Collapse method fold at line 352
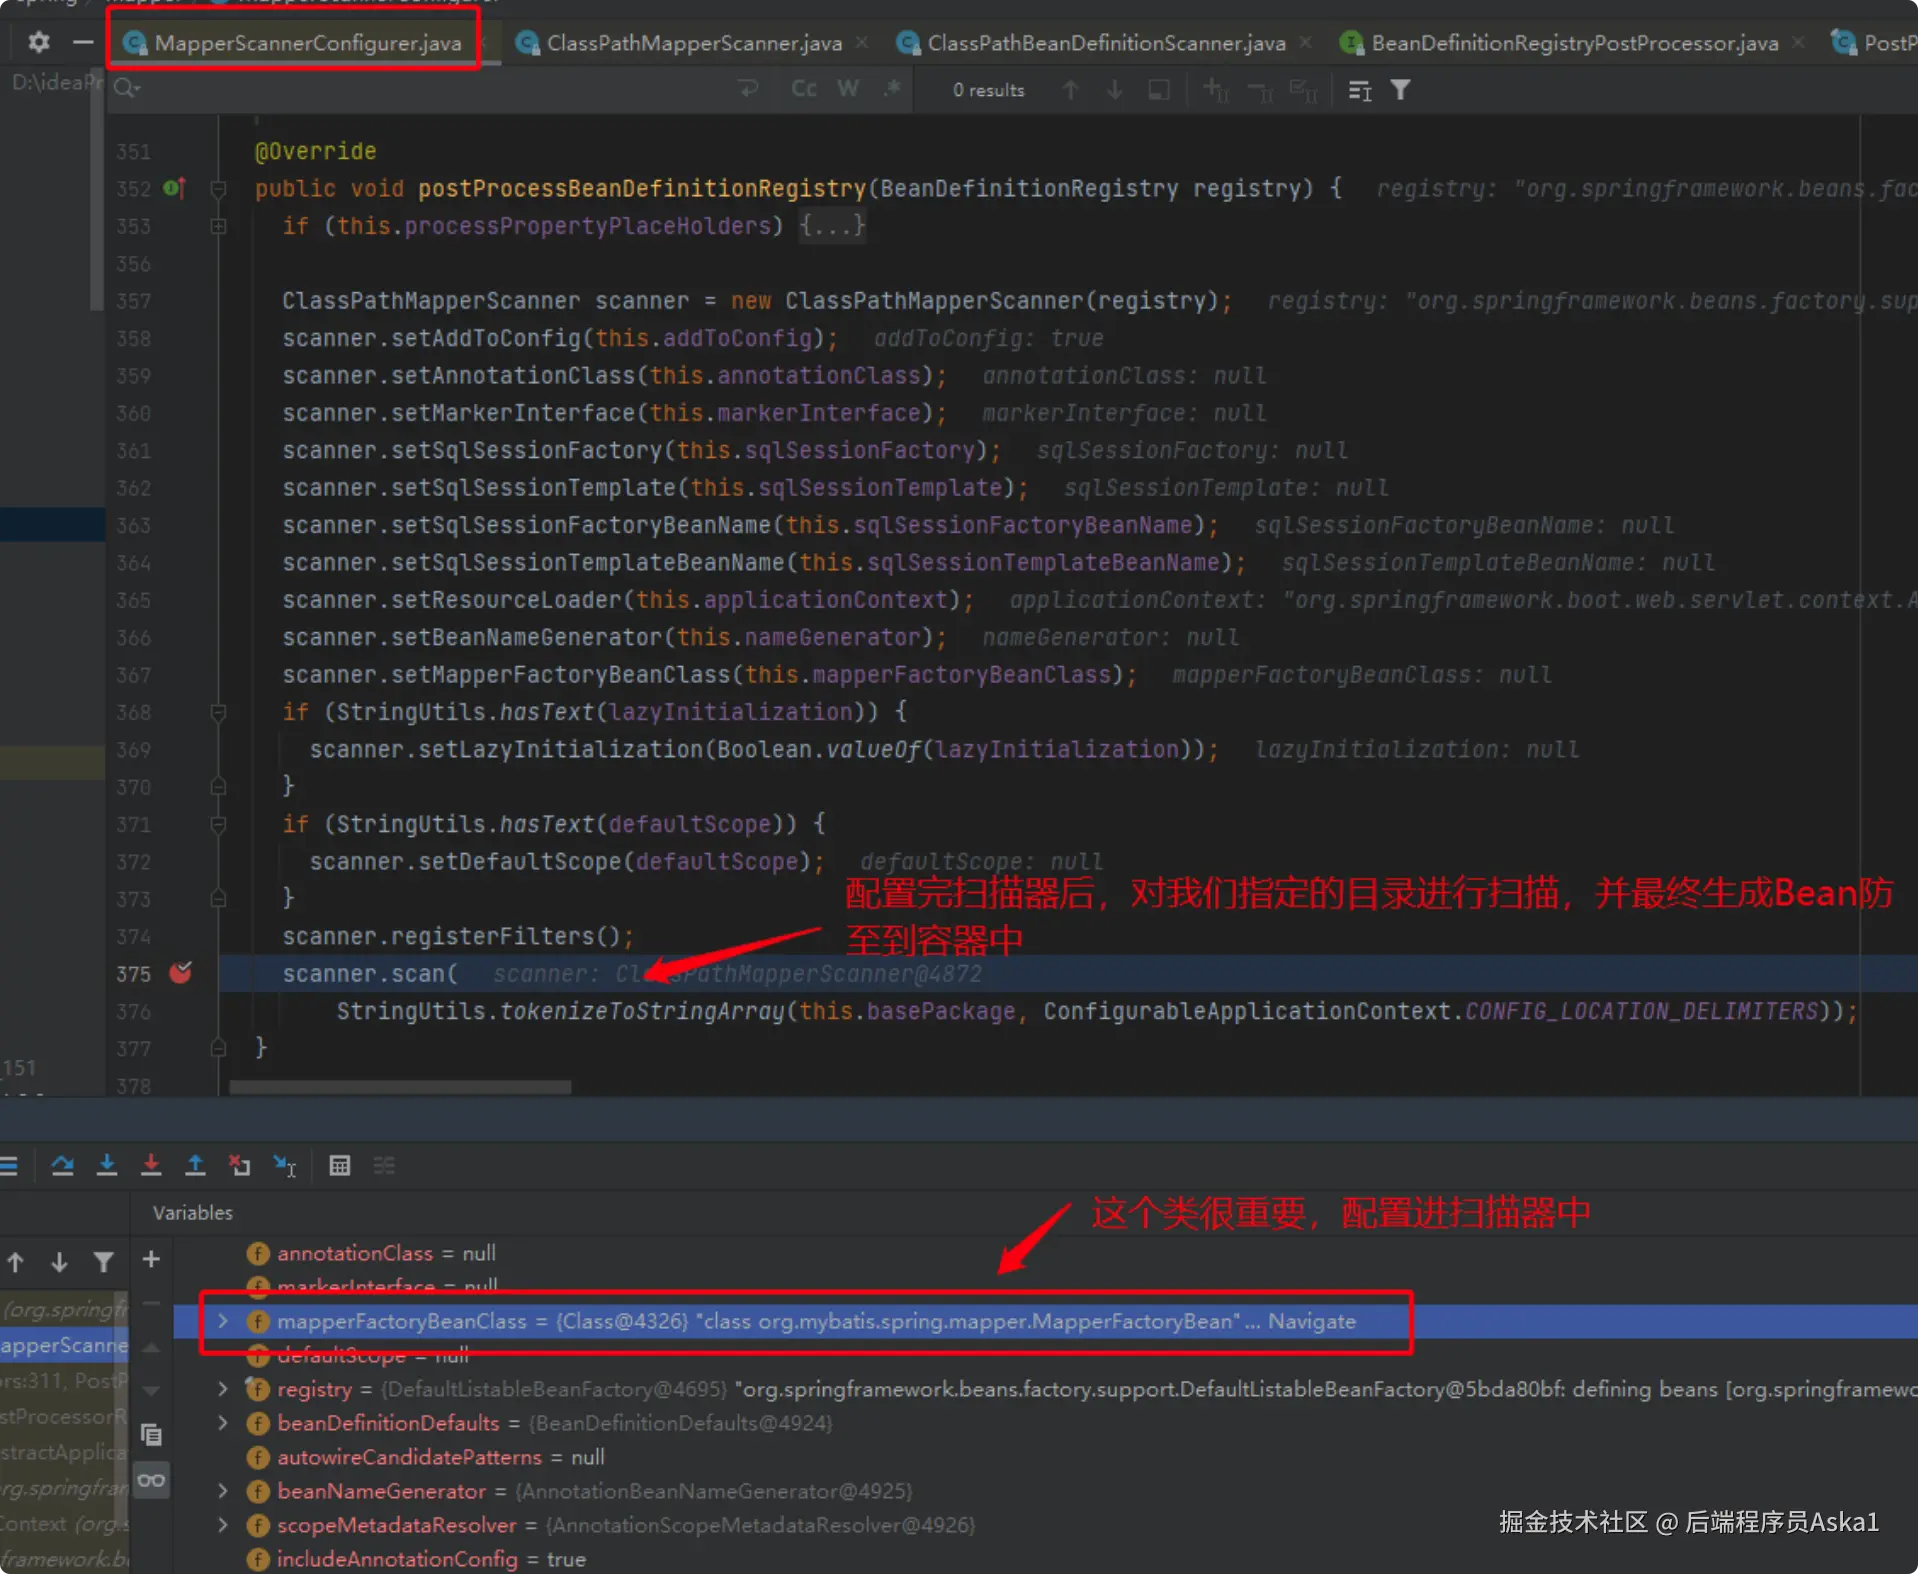 [x=218, y=188]
